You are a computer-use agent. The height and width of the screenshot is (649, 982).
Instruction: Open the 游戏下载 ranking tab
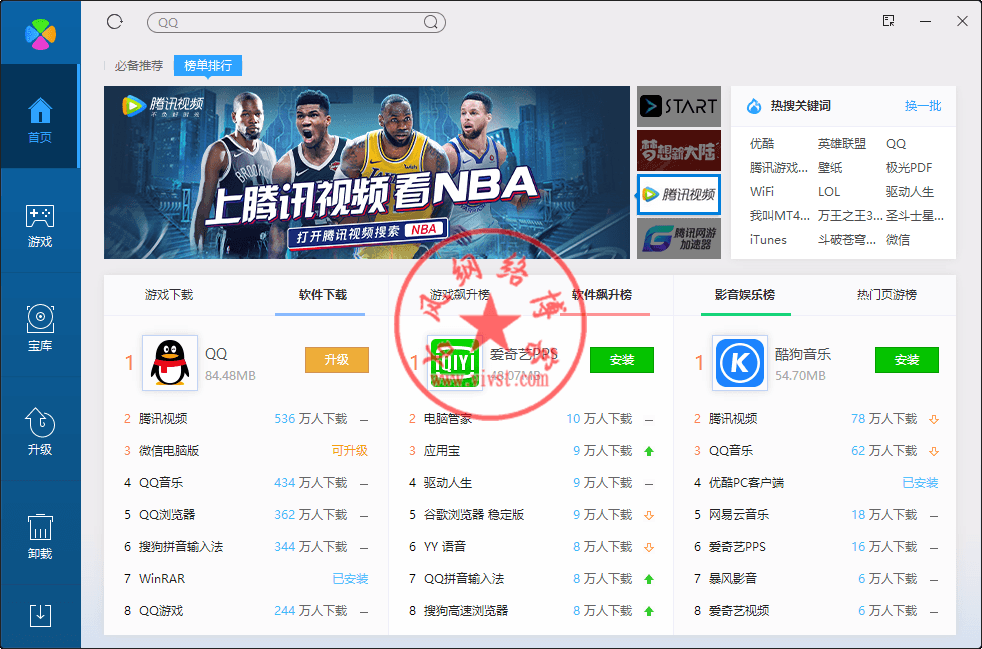(x=169, y=294)
